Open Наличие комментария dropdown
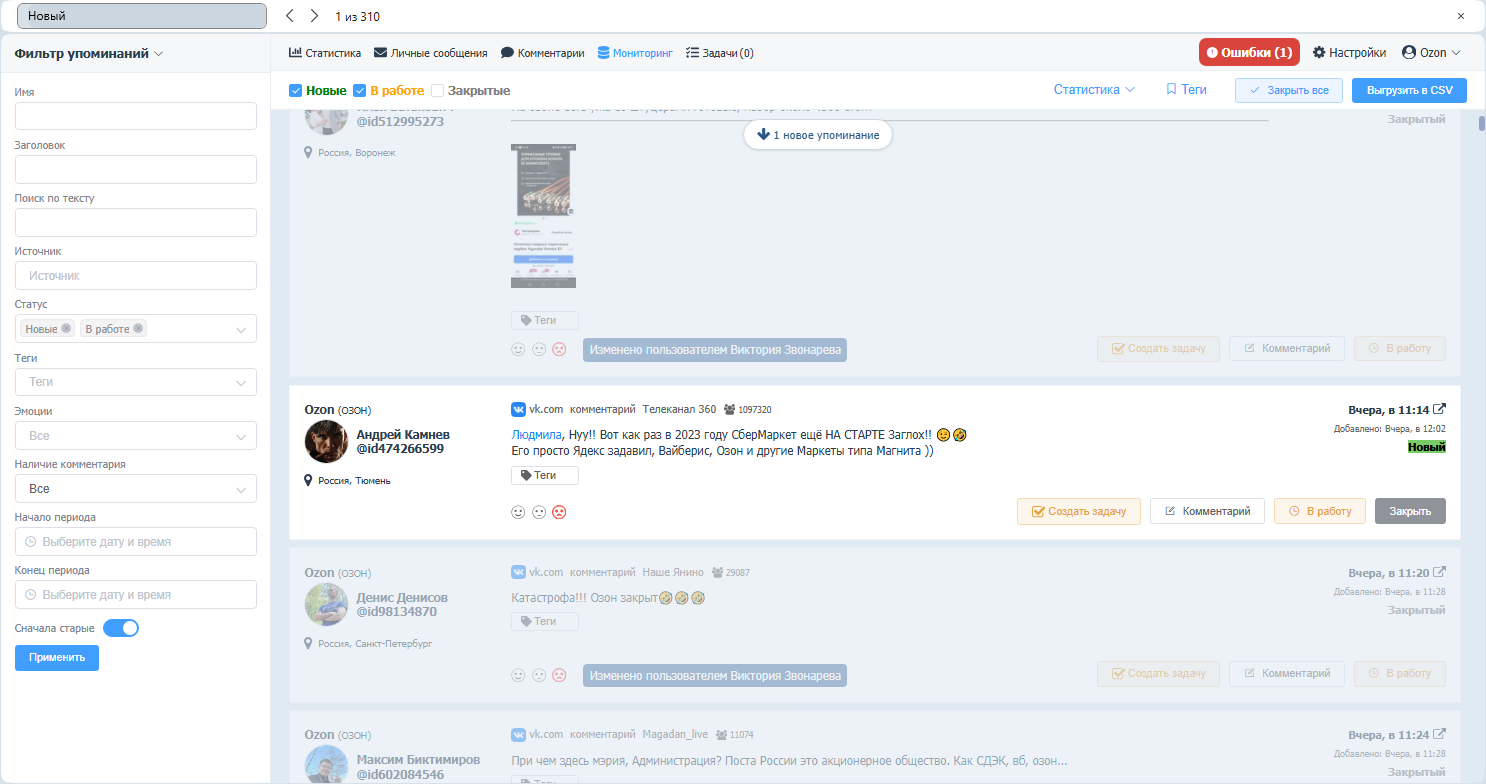Screen dimensions: 1486x784 tap(136, 489)
